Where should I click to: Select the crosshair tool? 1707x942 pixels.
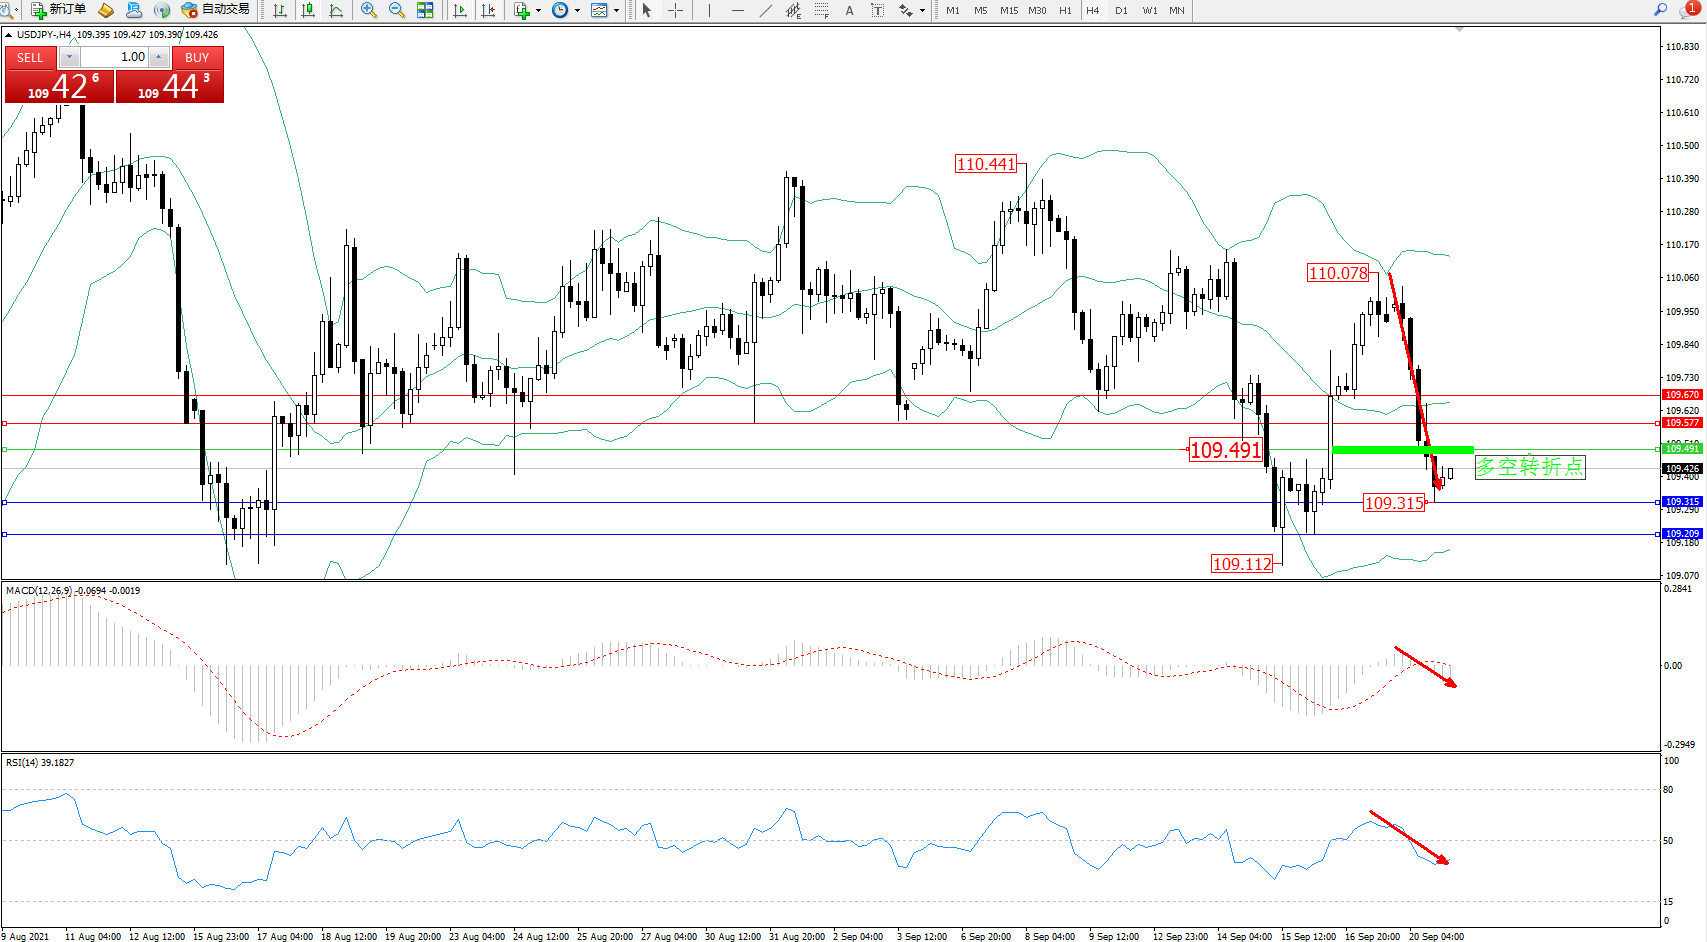pyautogui.click(x=676, y=10)
